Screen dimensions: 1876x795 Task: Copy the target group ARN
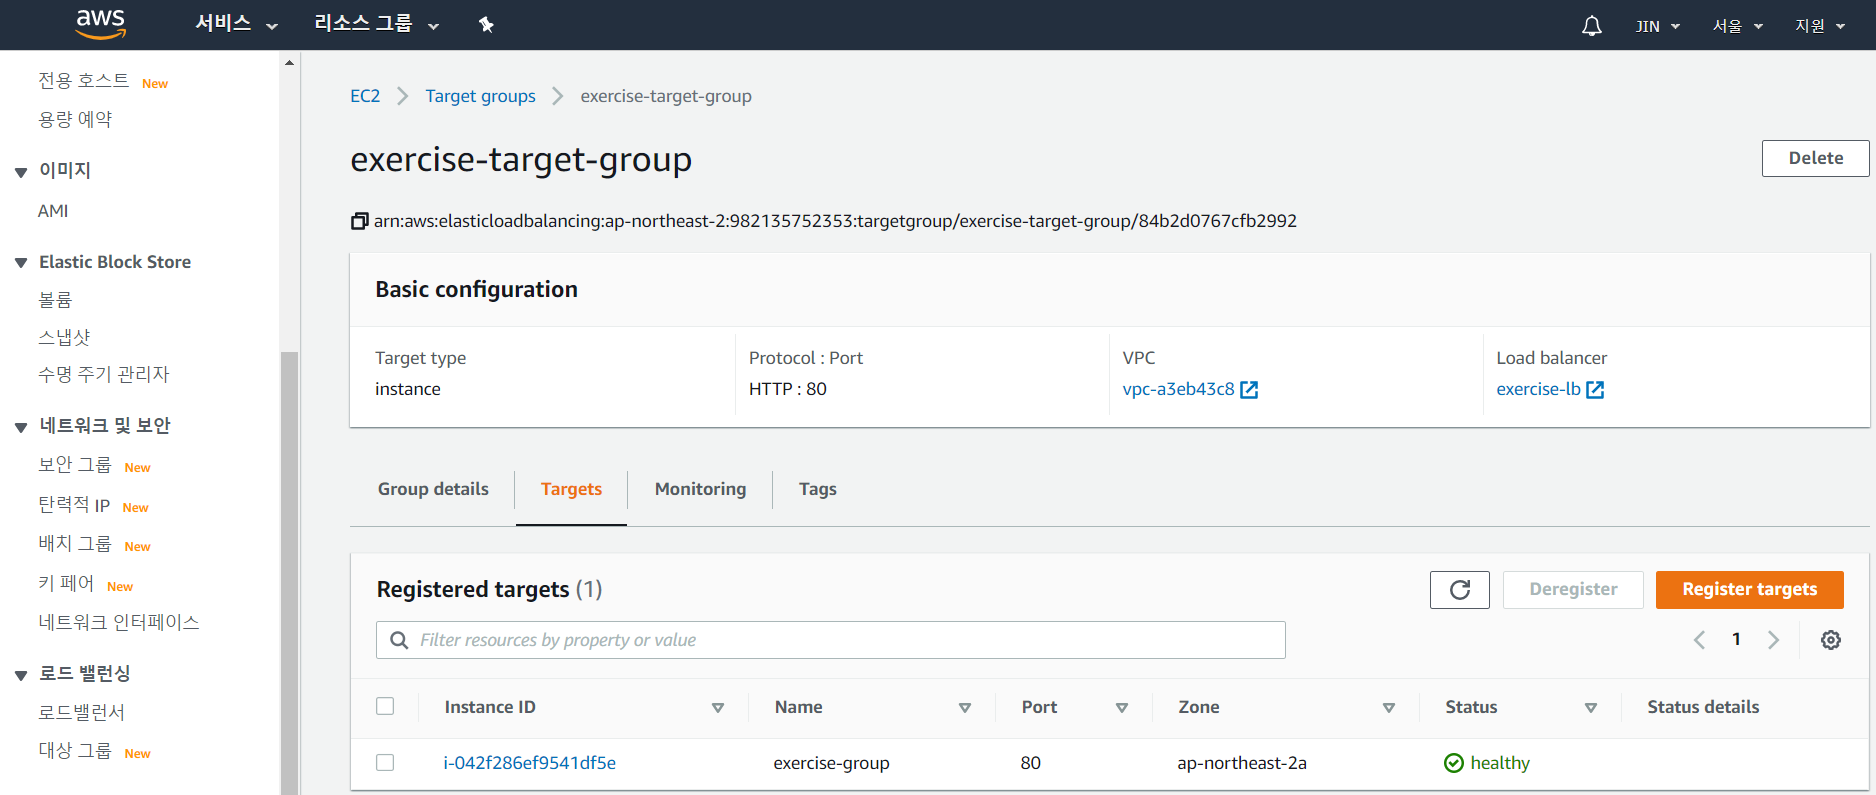(x=360, y=221)
